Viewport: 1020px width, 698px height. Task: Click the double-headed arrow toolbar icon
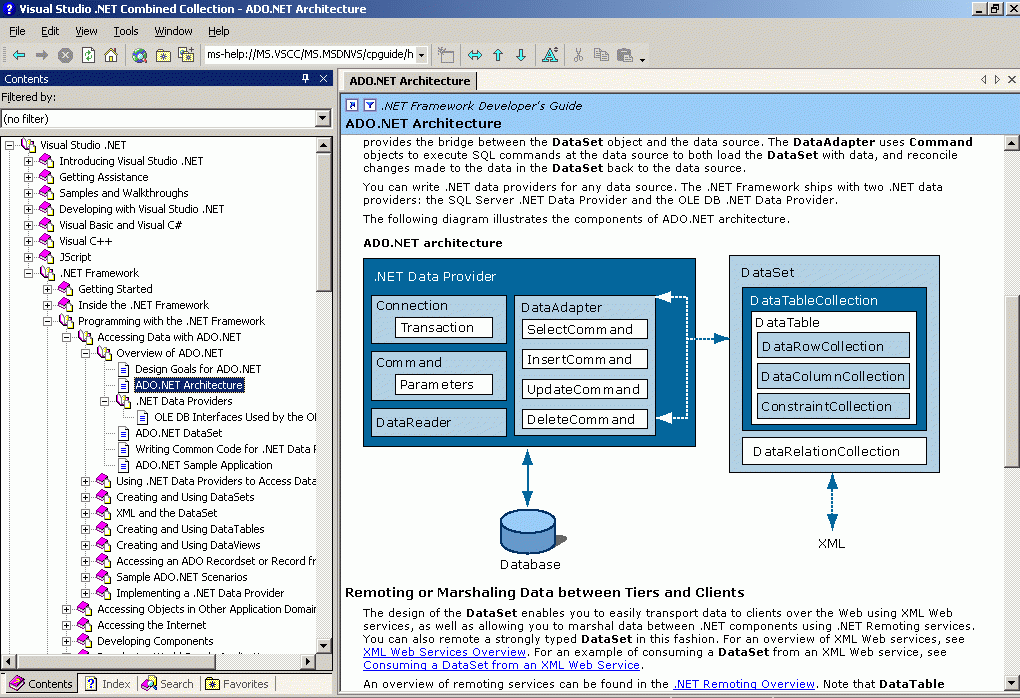tap(475, 55)
